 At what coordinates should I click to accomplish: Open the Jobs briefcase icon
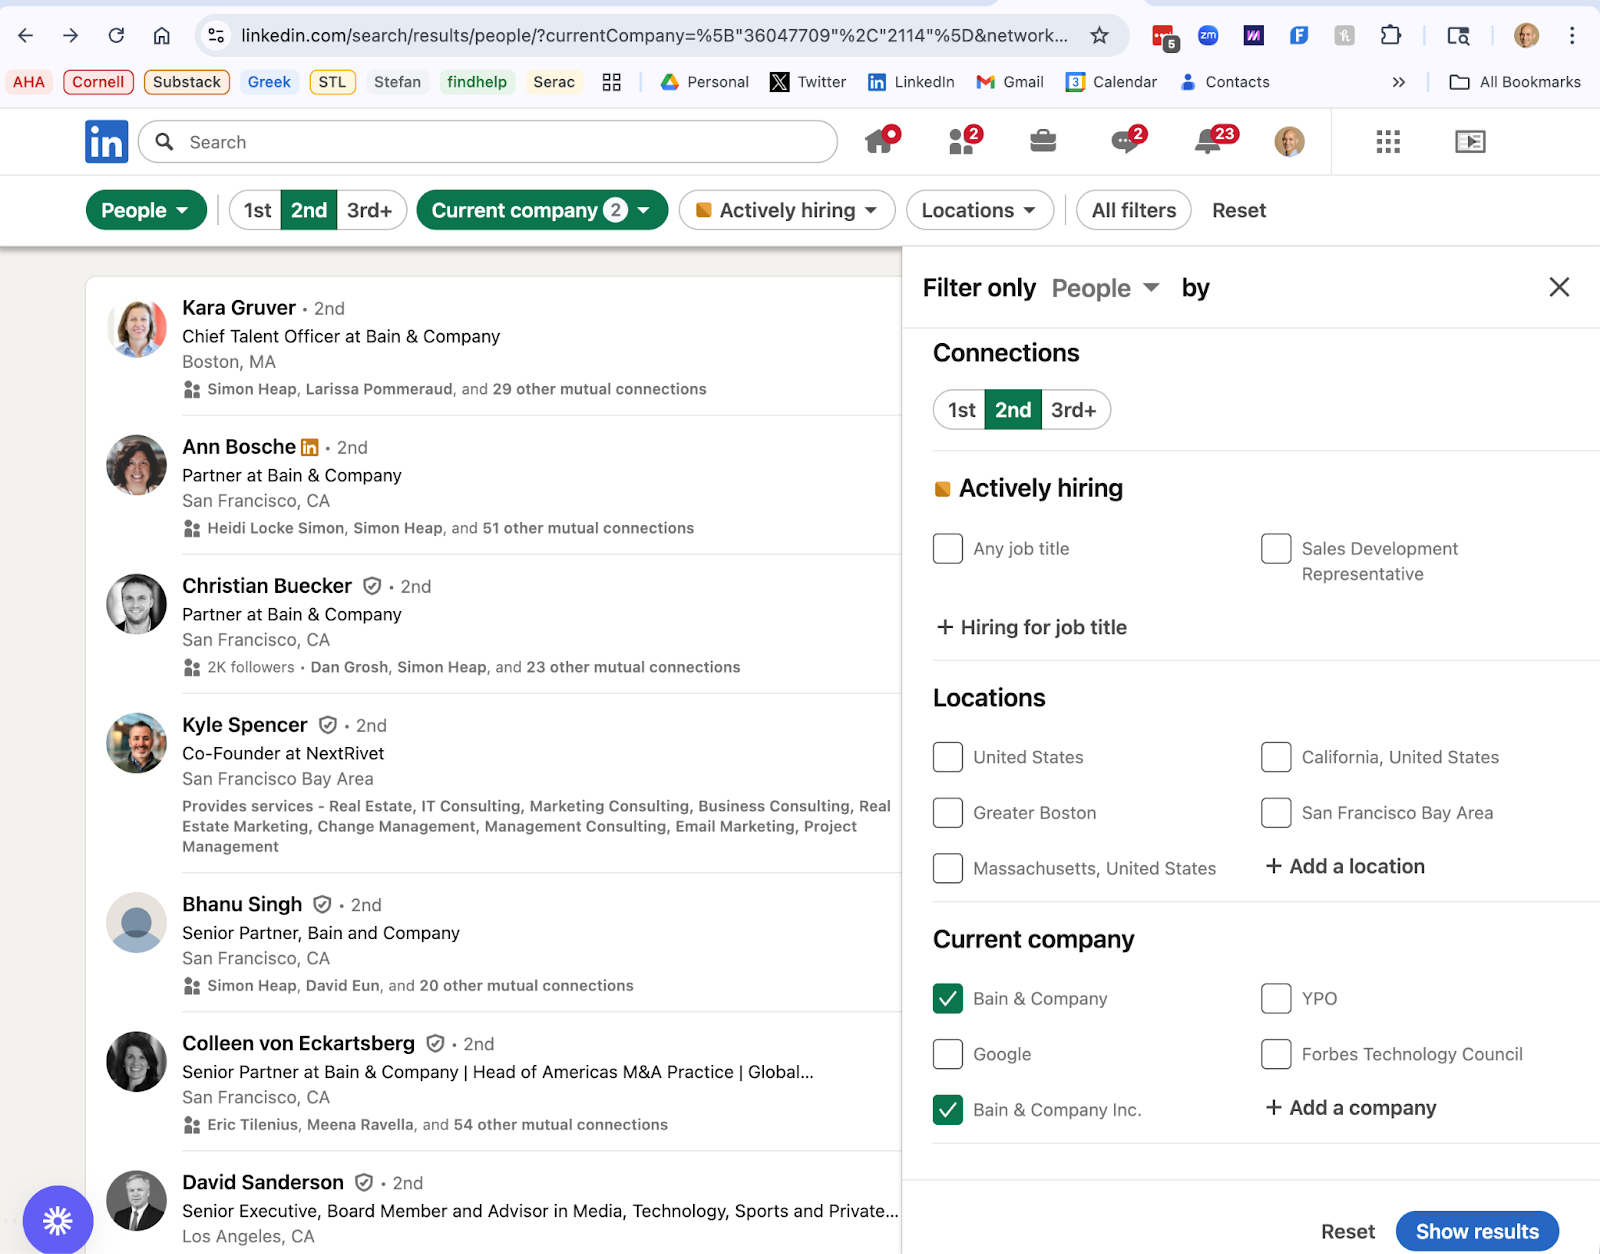point(1043,141)
